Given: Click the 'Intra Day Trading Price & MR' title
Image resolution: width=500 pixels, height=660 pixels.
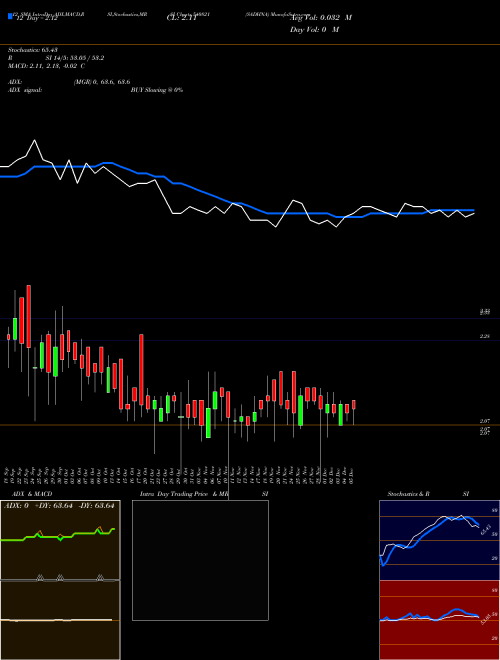Looking at the screenshot, I should [x=184, y=494].
